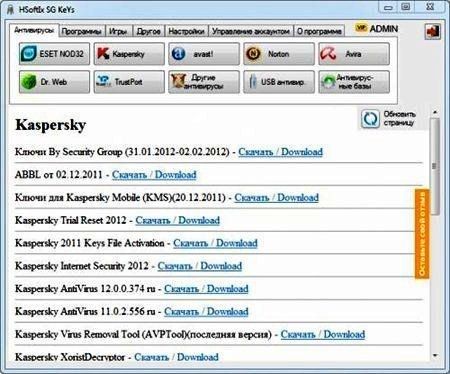Click the red exit icon beside ADMIN
The height and width of the screenshot is (374, 450).
point(432,32)
